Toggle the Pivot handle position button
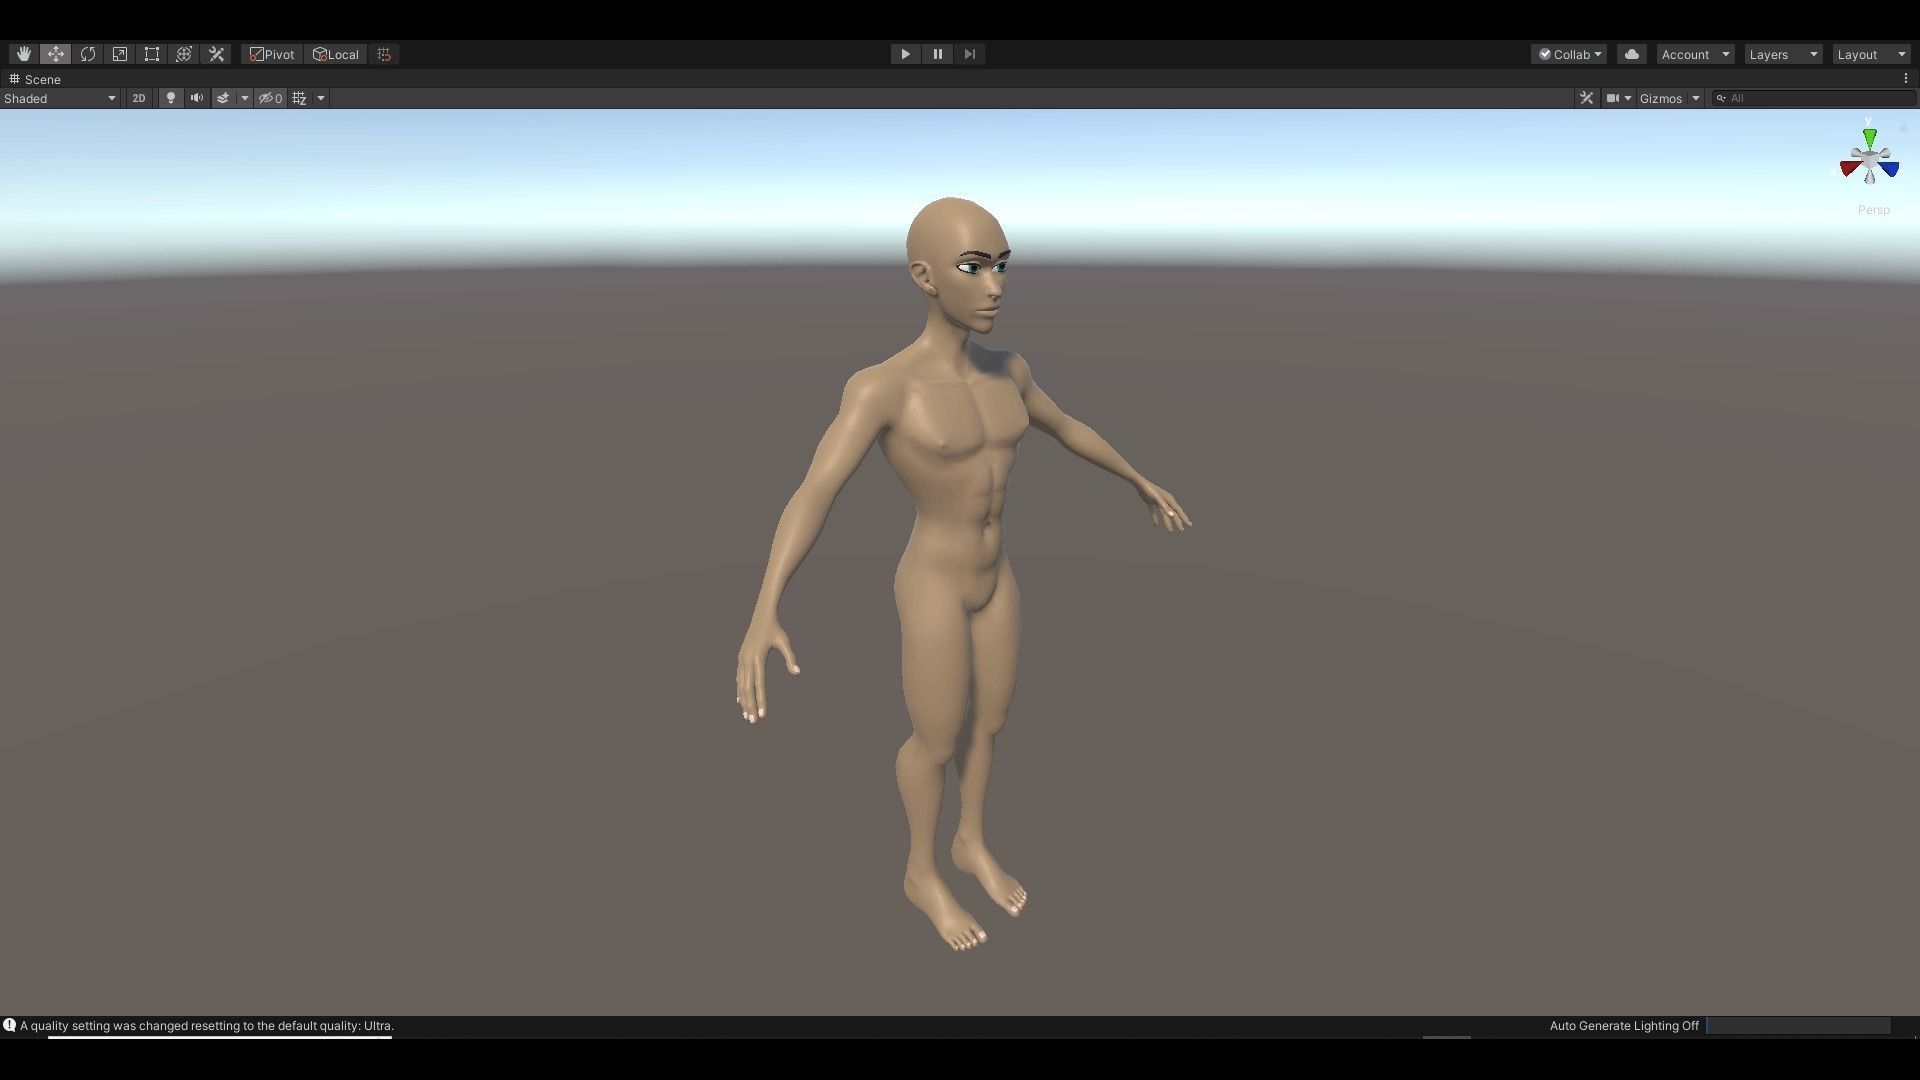 pyautogui.click(x=272, y=54)
